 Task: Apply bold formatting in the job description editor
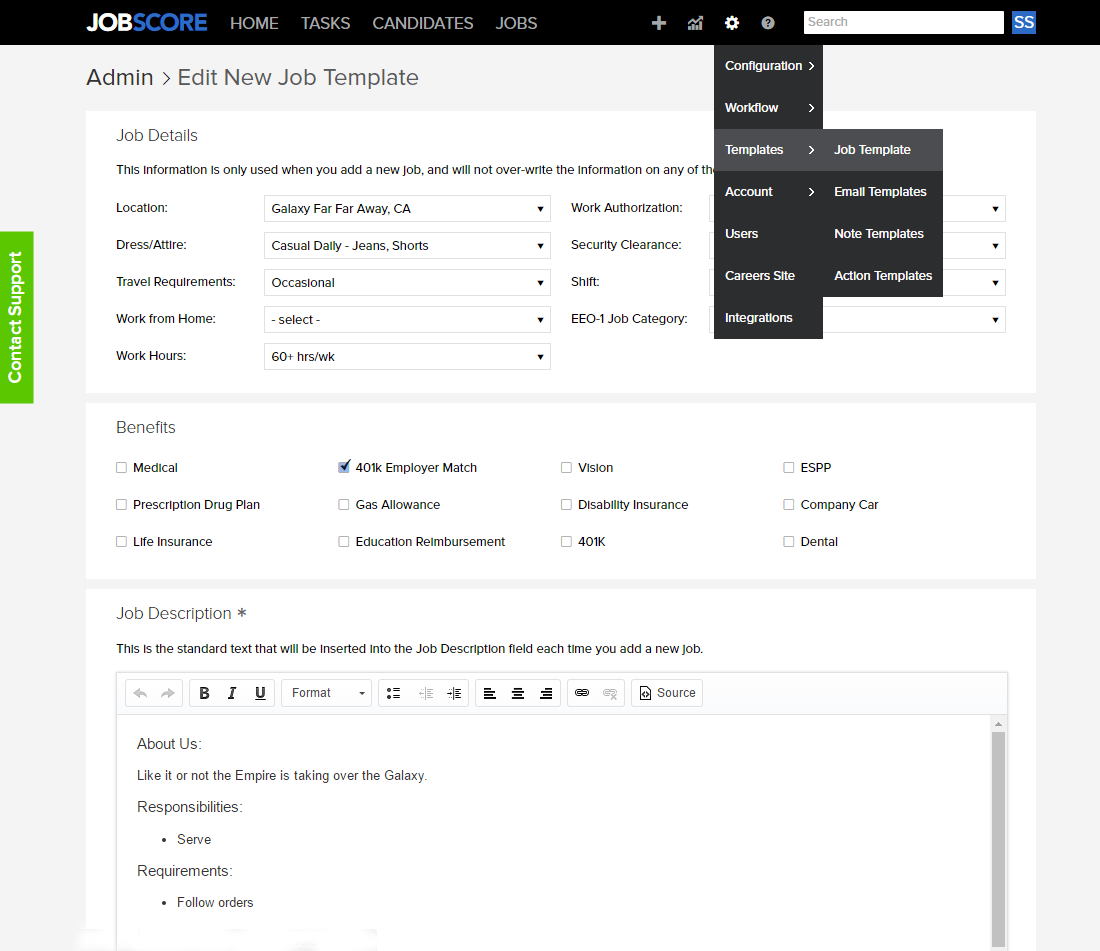pos(204,692)
